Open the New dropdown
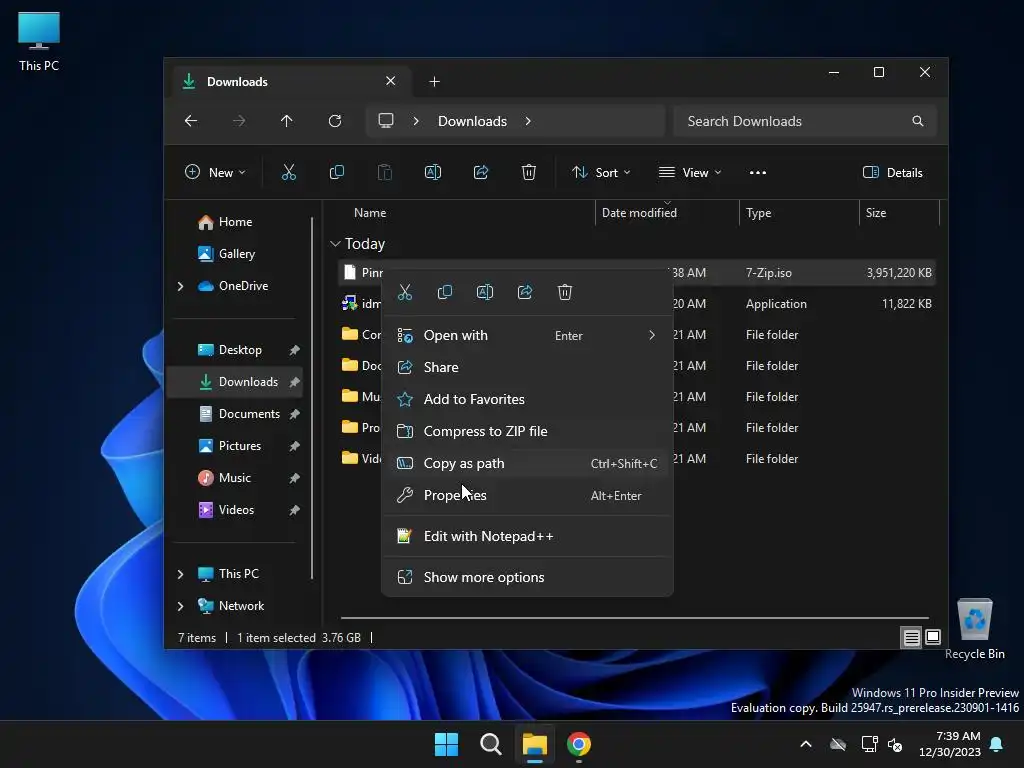 point(215,172)
